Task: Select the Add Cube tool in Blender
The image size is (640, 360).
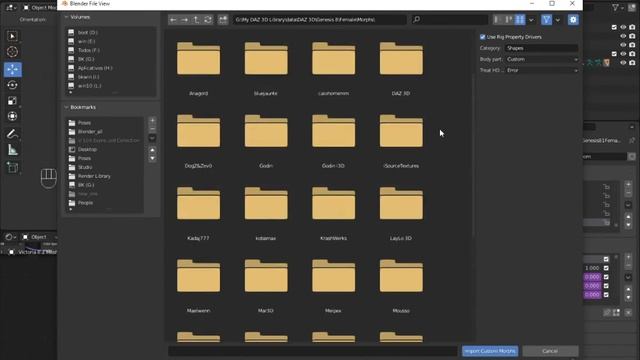Action: click(13, 167)
